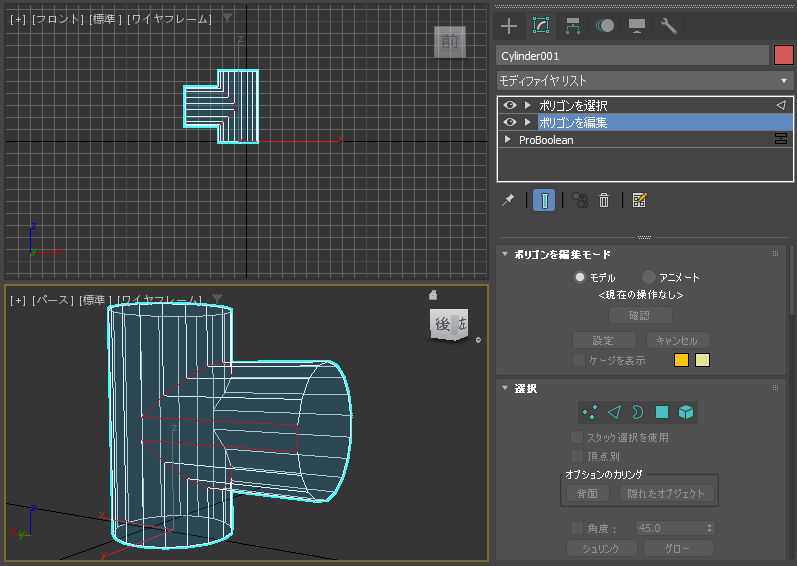Viewport: 797px width, 566px height.
Task: Open the [フロント] view label menu
Action: point(57,19)
